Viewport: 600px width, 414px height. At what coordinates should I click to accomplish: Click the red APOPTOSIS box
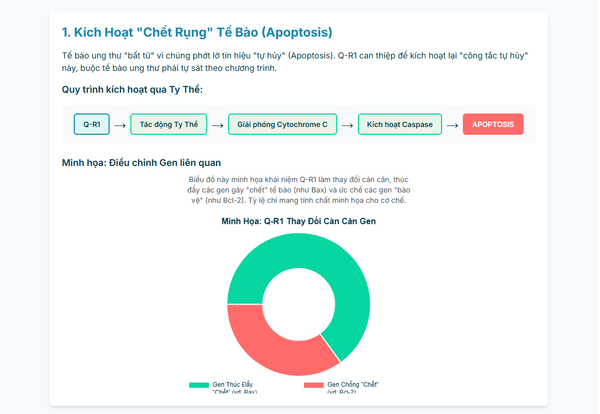[x=493, y=125]
